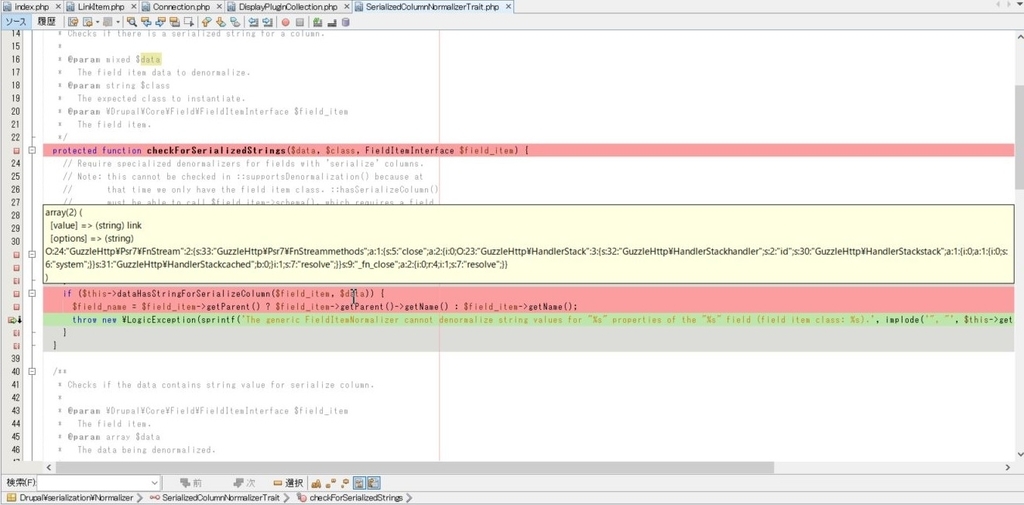The image size is (1024, 505).
Task: Click the SerializedColumnNormalizerTrait breadcrumb
Action: (220, 498)
